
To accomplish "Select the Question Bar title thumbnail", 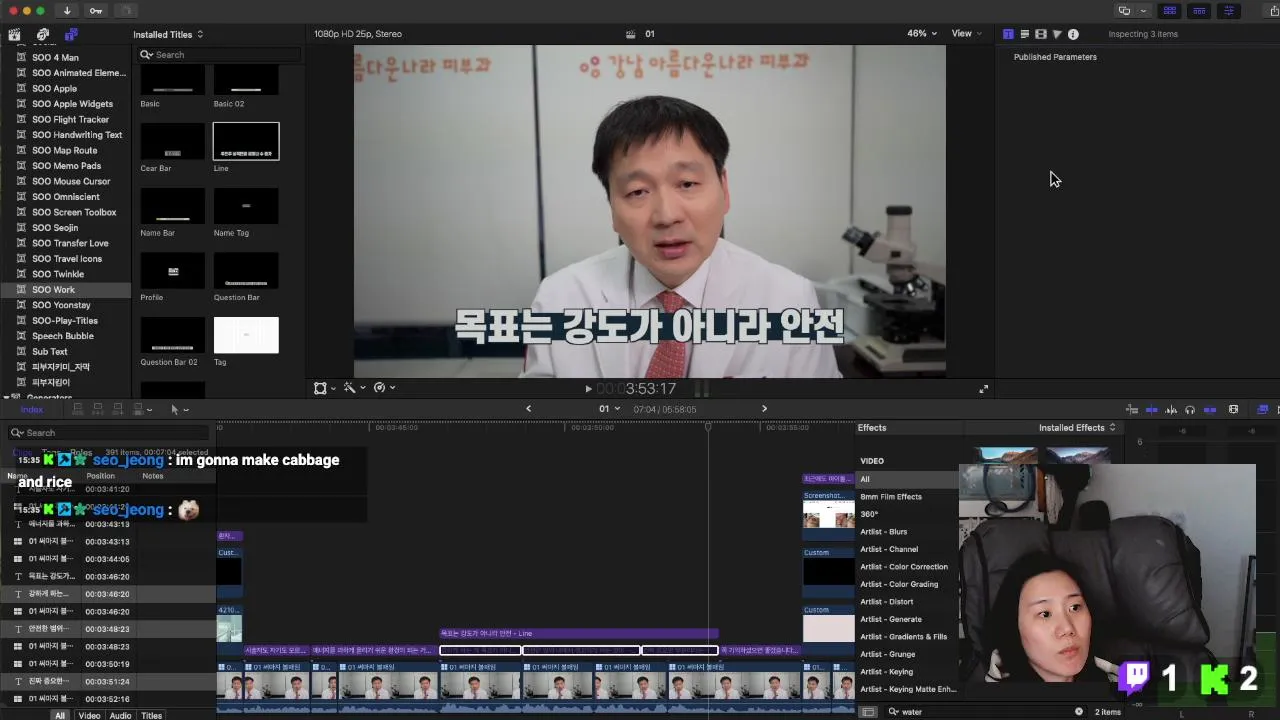I will (246, 271).
